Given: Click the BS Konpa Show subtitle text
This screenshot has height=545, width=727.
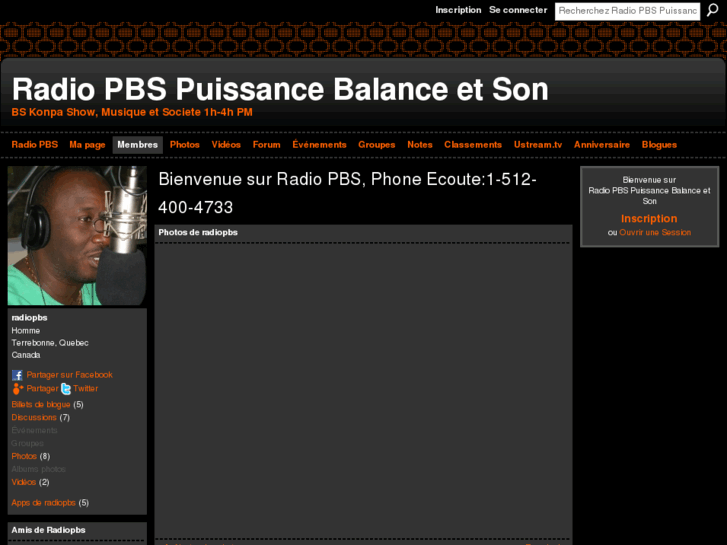Looking at the screenshot, I should click(x=132, y=112).
